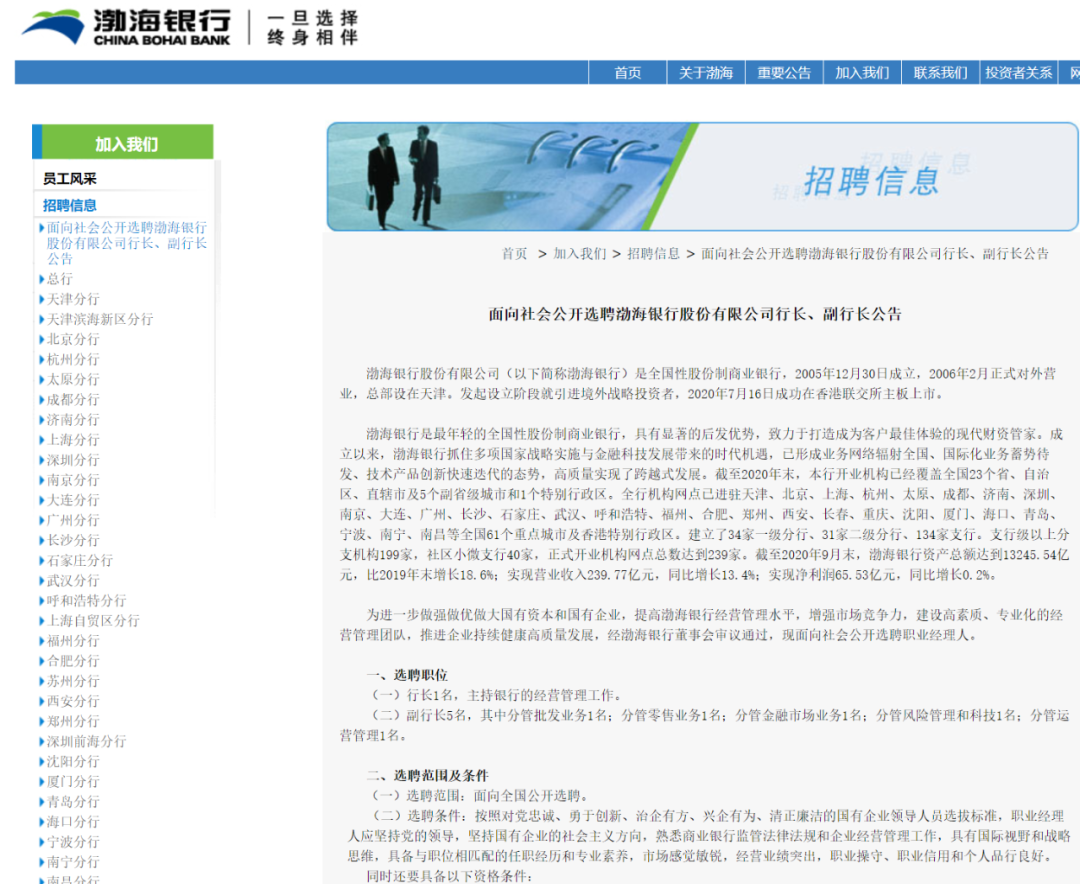1080x884 pixels.
Task: Open the 关于渤海 navigation menu item
Action: click(705, 72)
